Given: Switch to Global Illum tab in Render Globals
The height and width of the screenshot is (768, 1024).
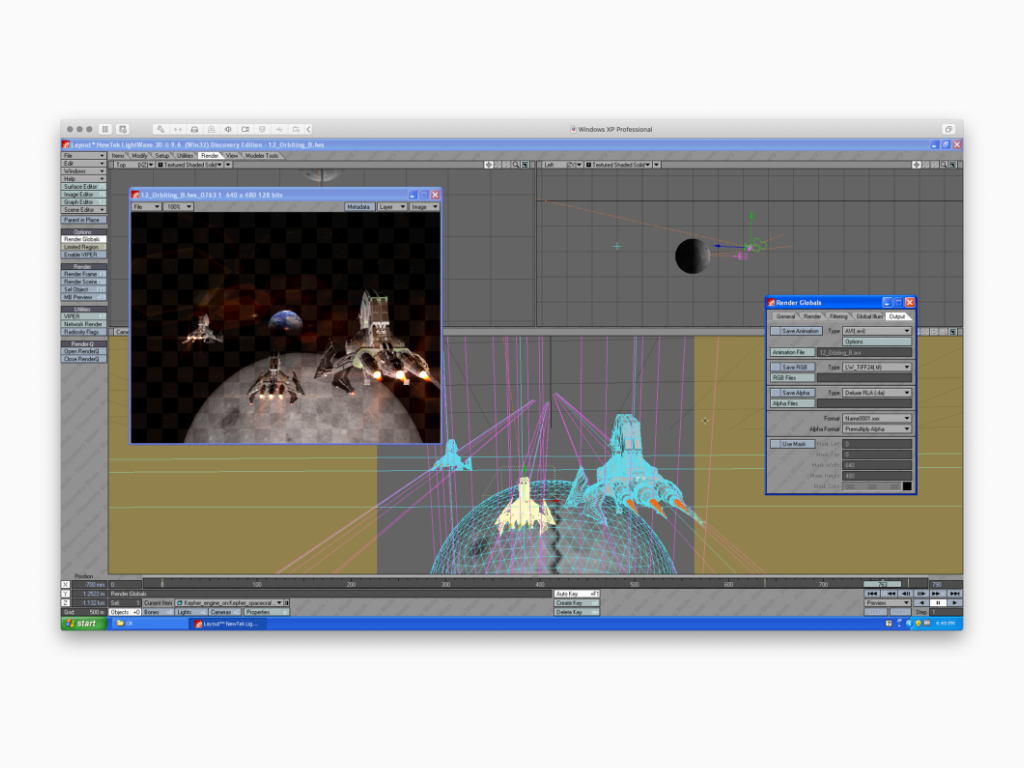Looking at the screenshot, I should 869,316.
